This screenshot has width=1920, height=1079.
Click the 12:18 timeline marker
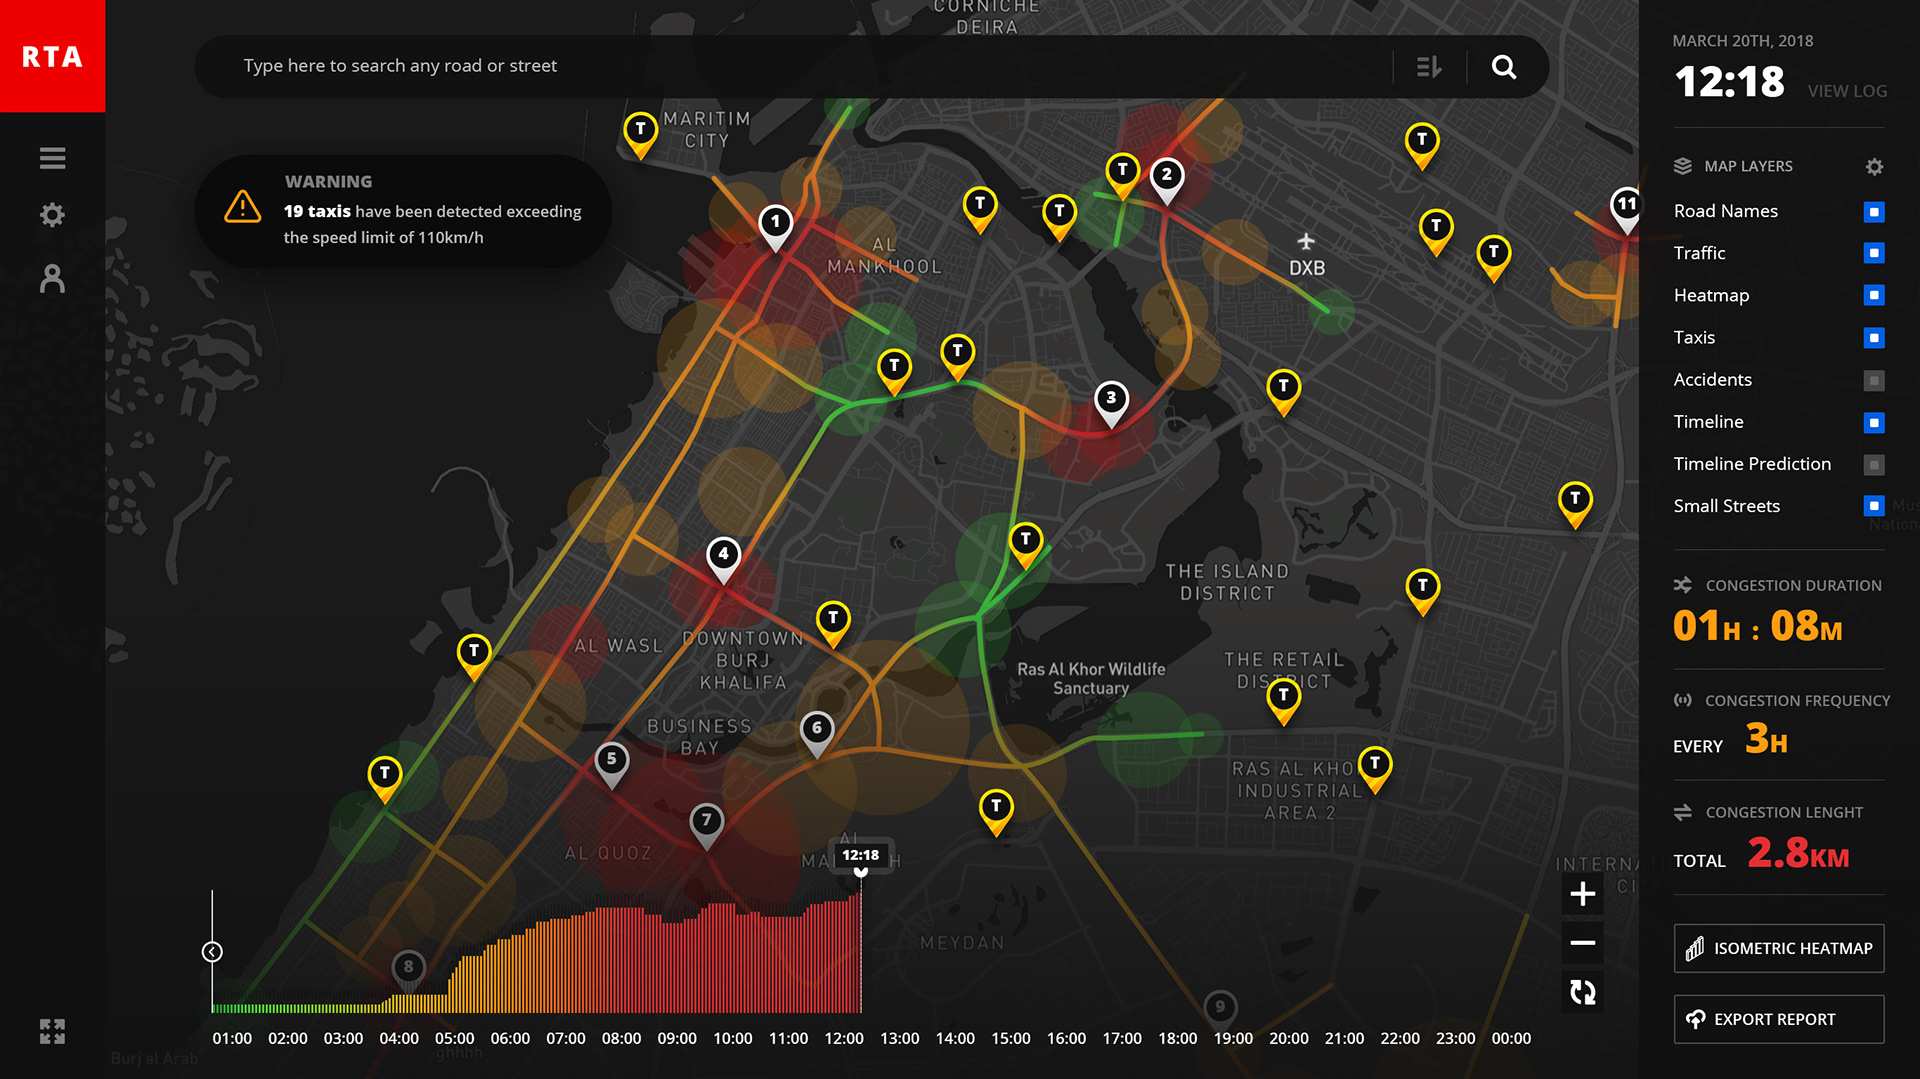860,856
